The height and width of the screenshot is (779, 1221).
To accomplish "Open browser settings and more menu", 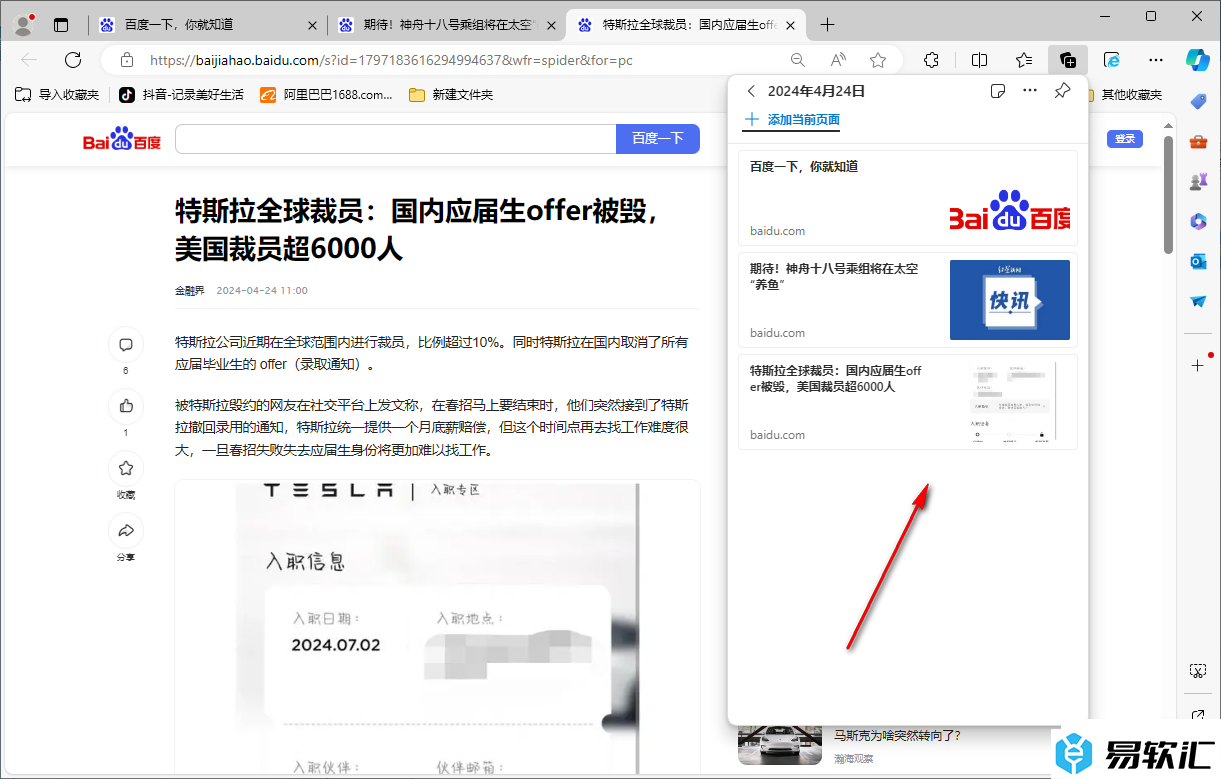I will [1156, 60].
